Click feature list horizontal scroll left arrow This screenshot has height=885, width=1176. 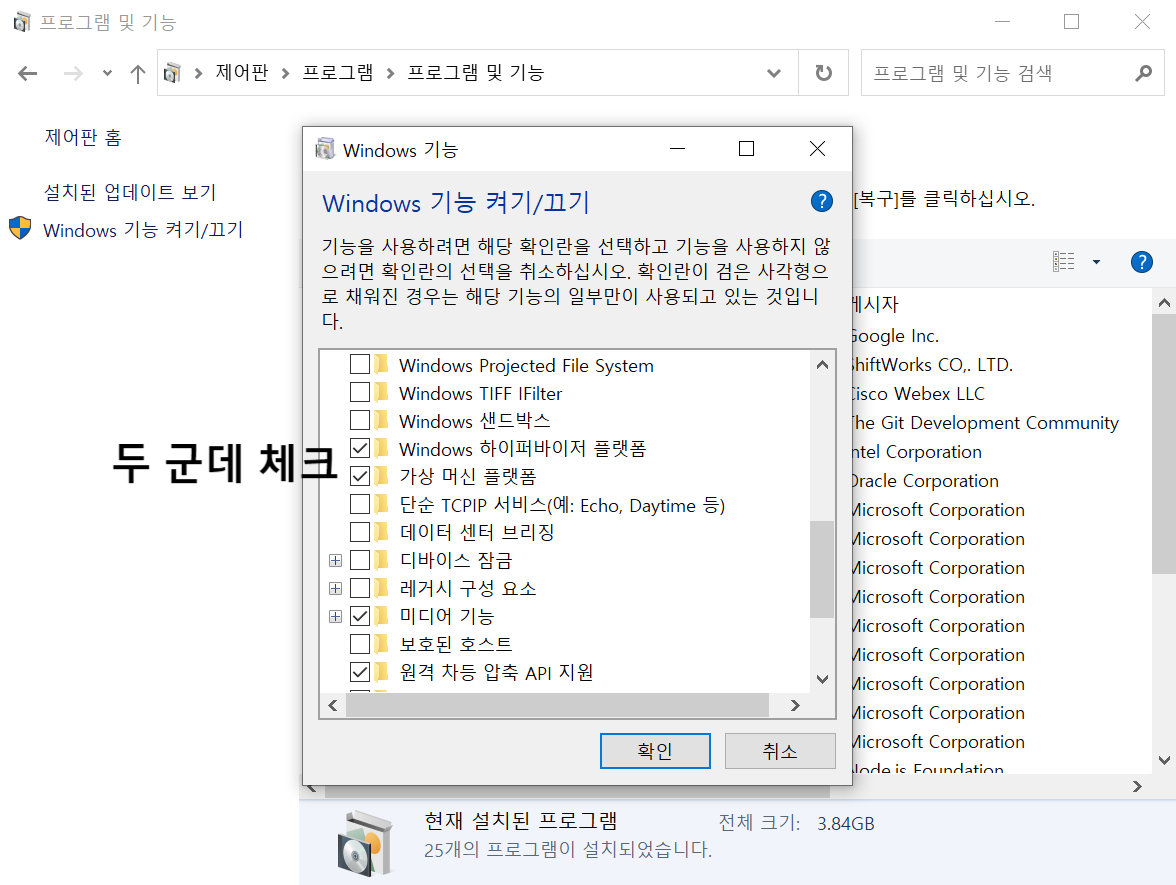click(333, 706)
